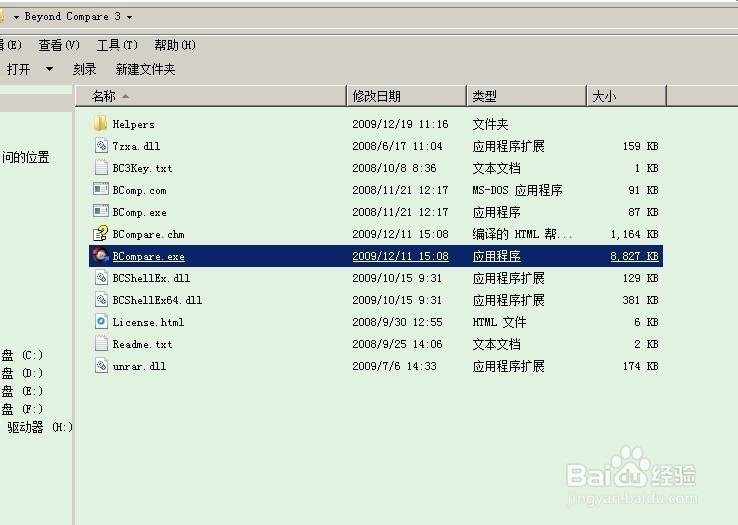Sort by the 类型 column header
This screenshot has width=738, height=525.
(x=527, y=96)
